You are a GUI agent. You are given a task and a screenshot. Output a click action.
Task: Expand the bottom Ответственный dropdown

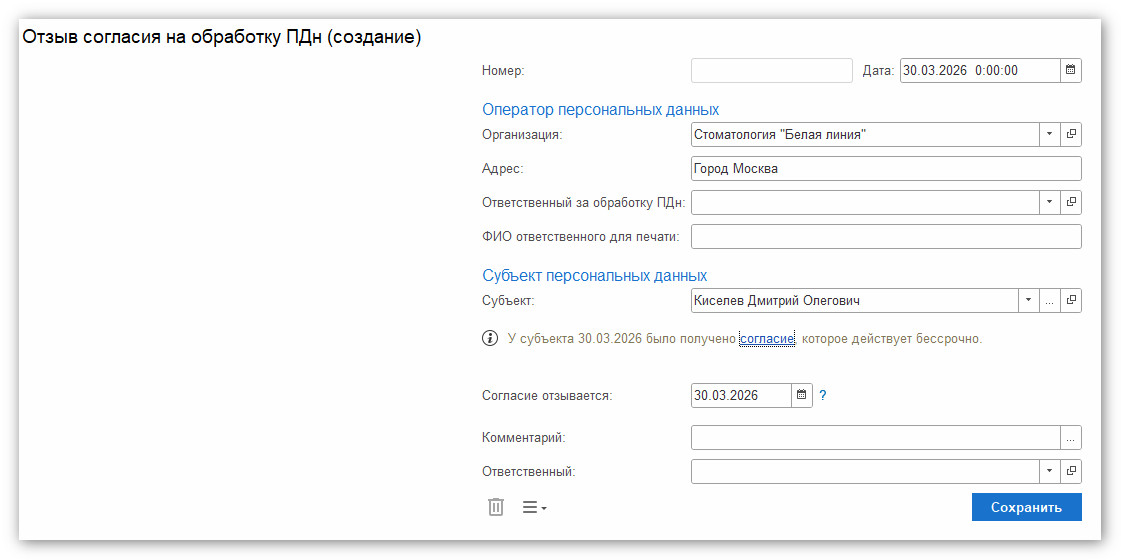1049,471
